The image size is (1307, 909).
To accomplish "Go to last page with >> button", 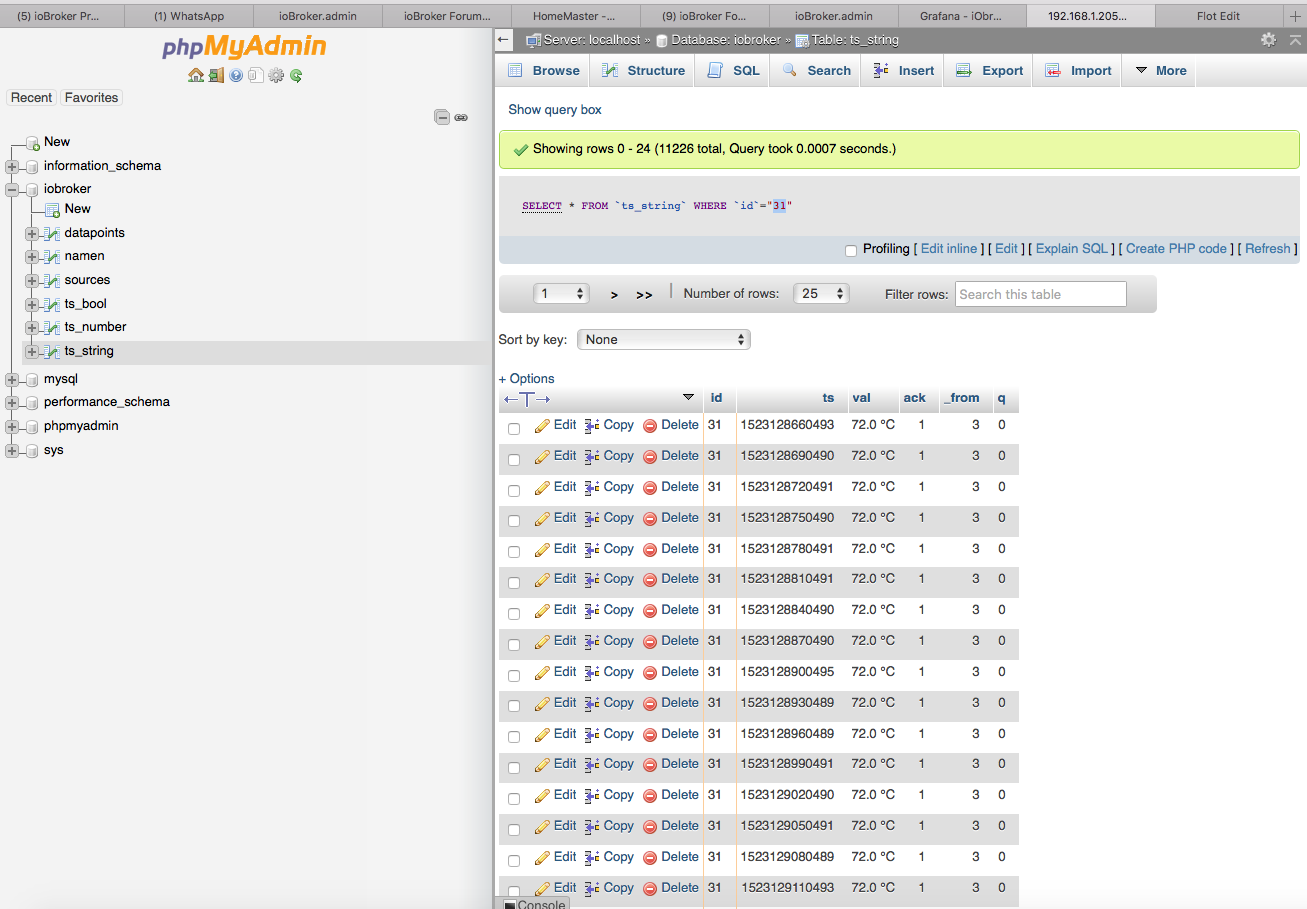I will pyautogui.click(x=644, y=295).
